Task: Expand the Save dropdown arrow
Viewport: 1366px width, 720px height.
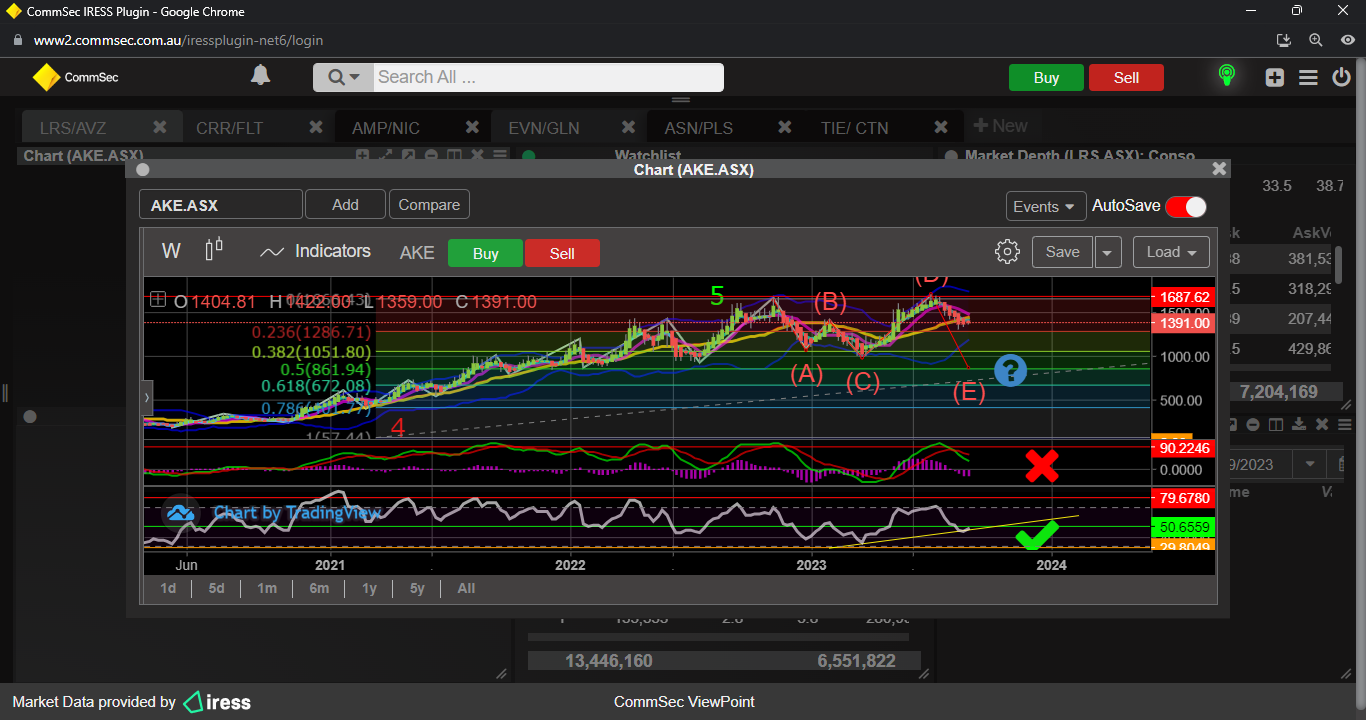Action: pos(1107,252)
